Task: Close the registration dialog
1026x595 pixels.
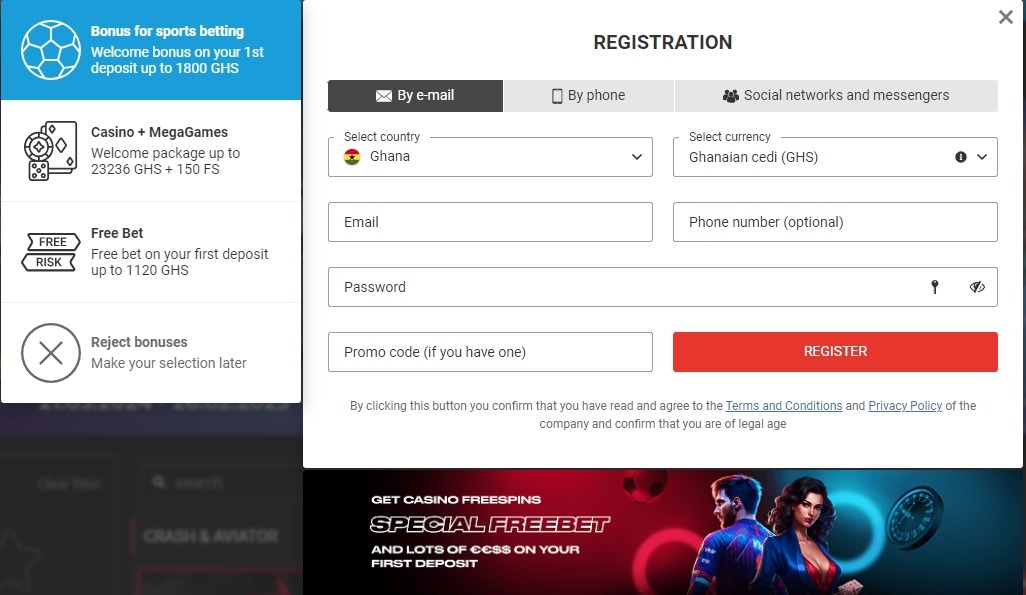Action: (1006, 17)
